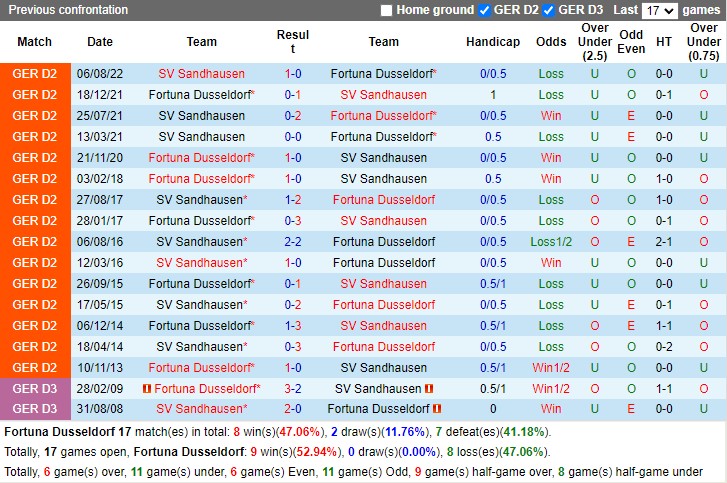Click the date 17/05/15
Screen dimensions: 727x483
100,305
